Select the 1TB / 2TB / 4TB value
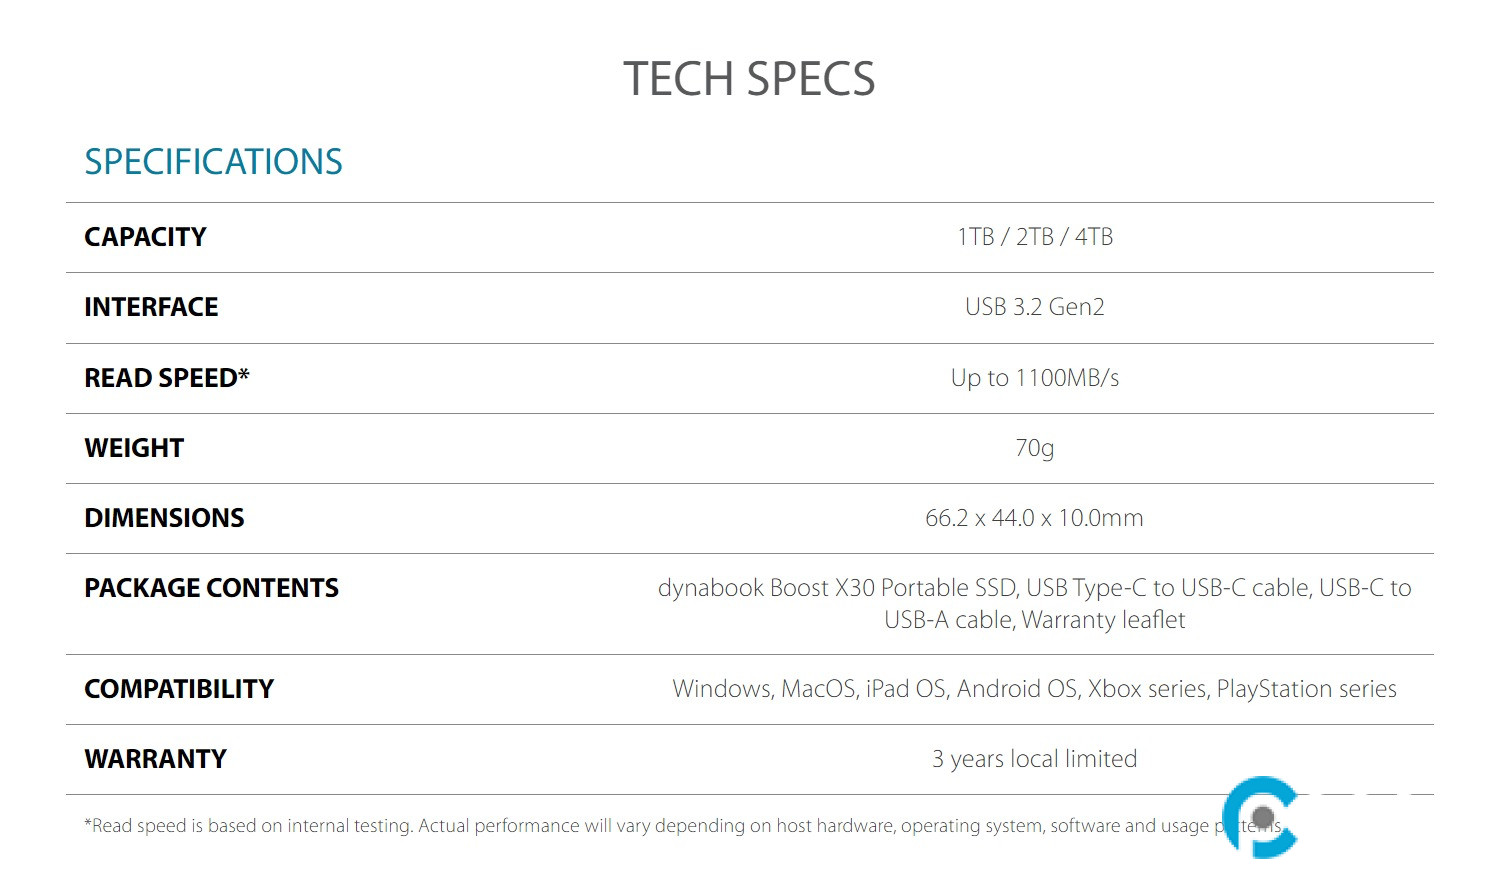Image resolution: width=1512 pixels, height=877 pixels. [x=1034, y=237]
